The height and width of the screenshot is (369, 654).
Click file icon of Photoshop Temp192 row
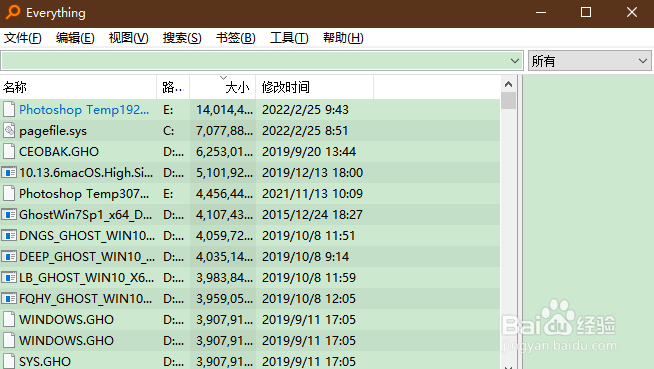point(9,110)
